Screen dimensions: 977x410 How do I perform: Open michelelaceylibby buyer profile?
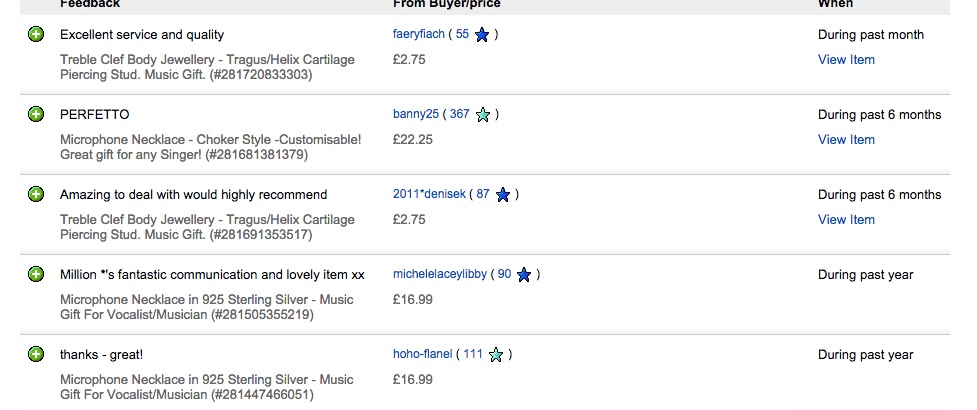coord(440,274)
